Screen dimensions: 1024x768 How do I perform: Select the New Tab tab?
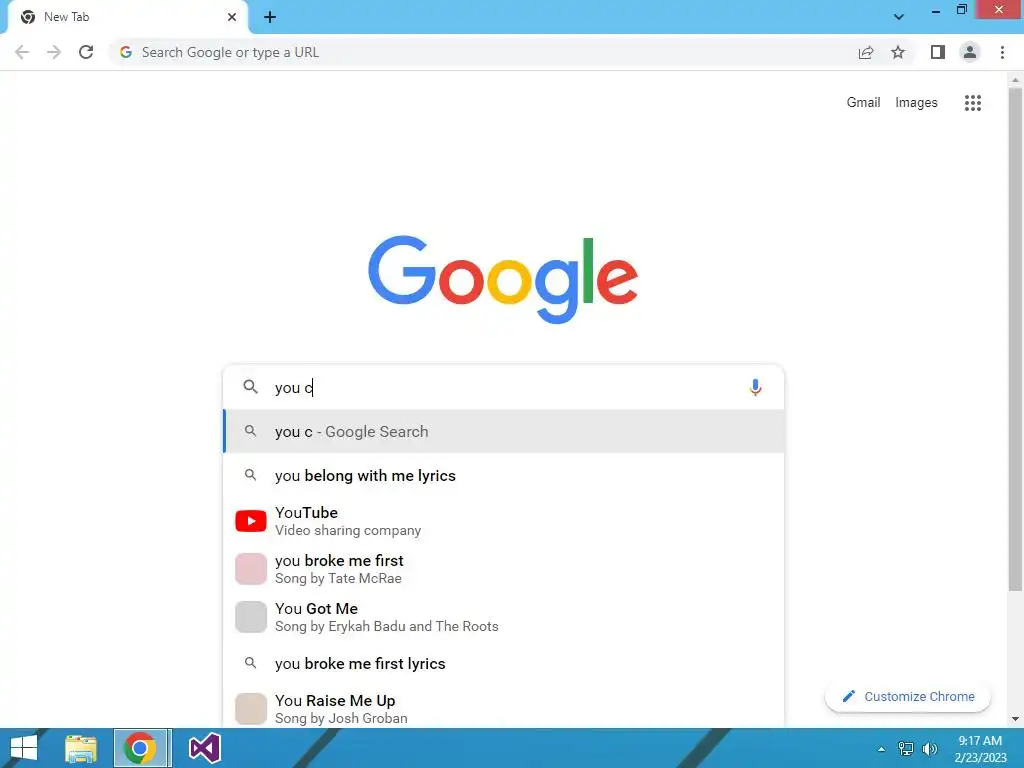pyautogui.click(x=128, y=17)
